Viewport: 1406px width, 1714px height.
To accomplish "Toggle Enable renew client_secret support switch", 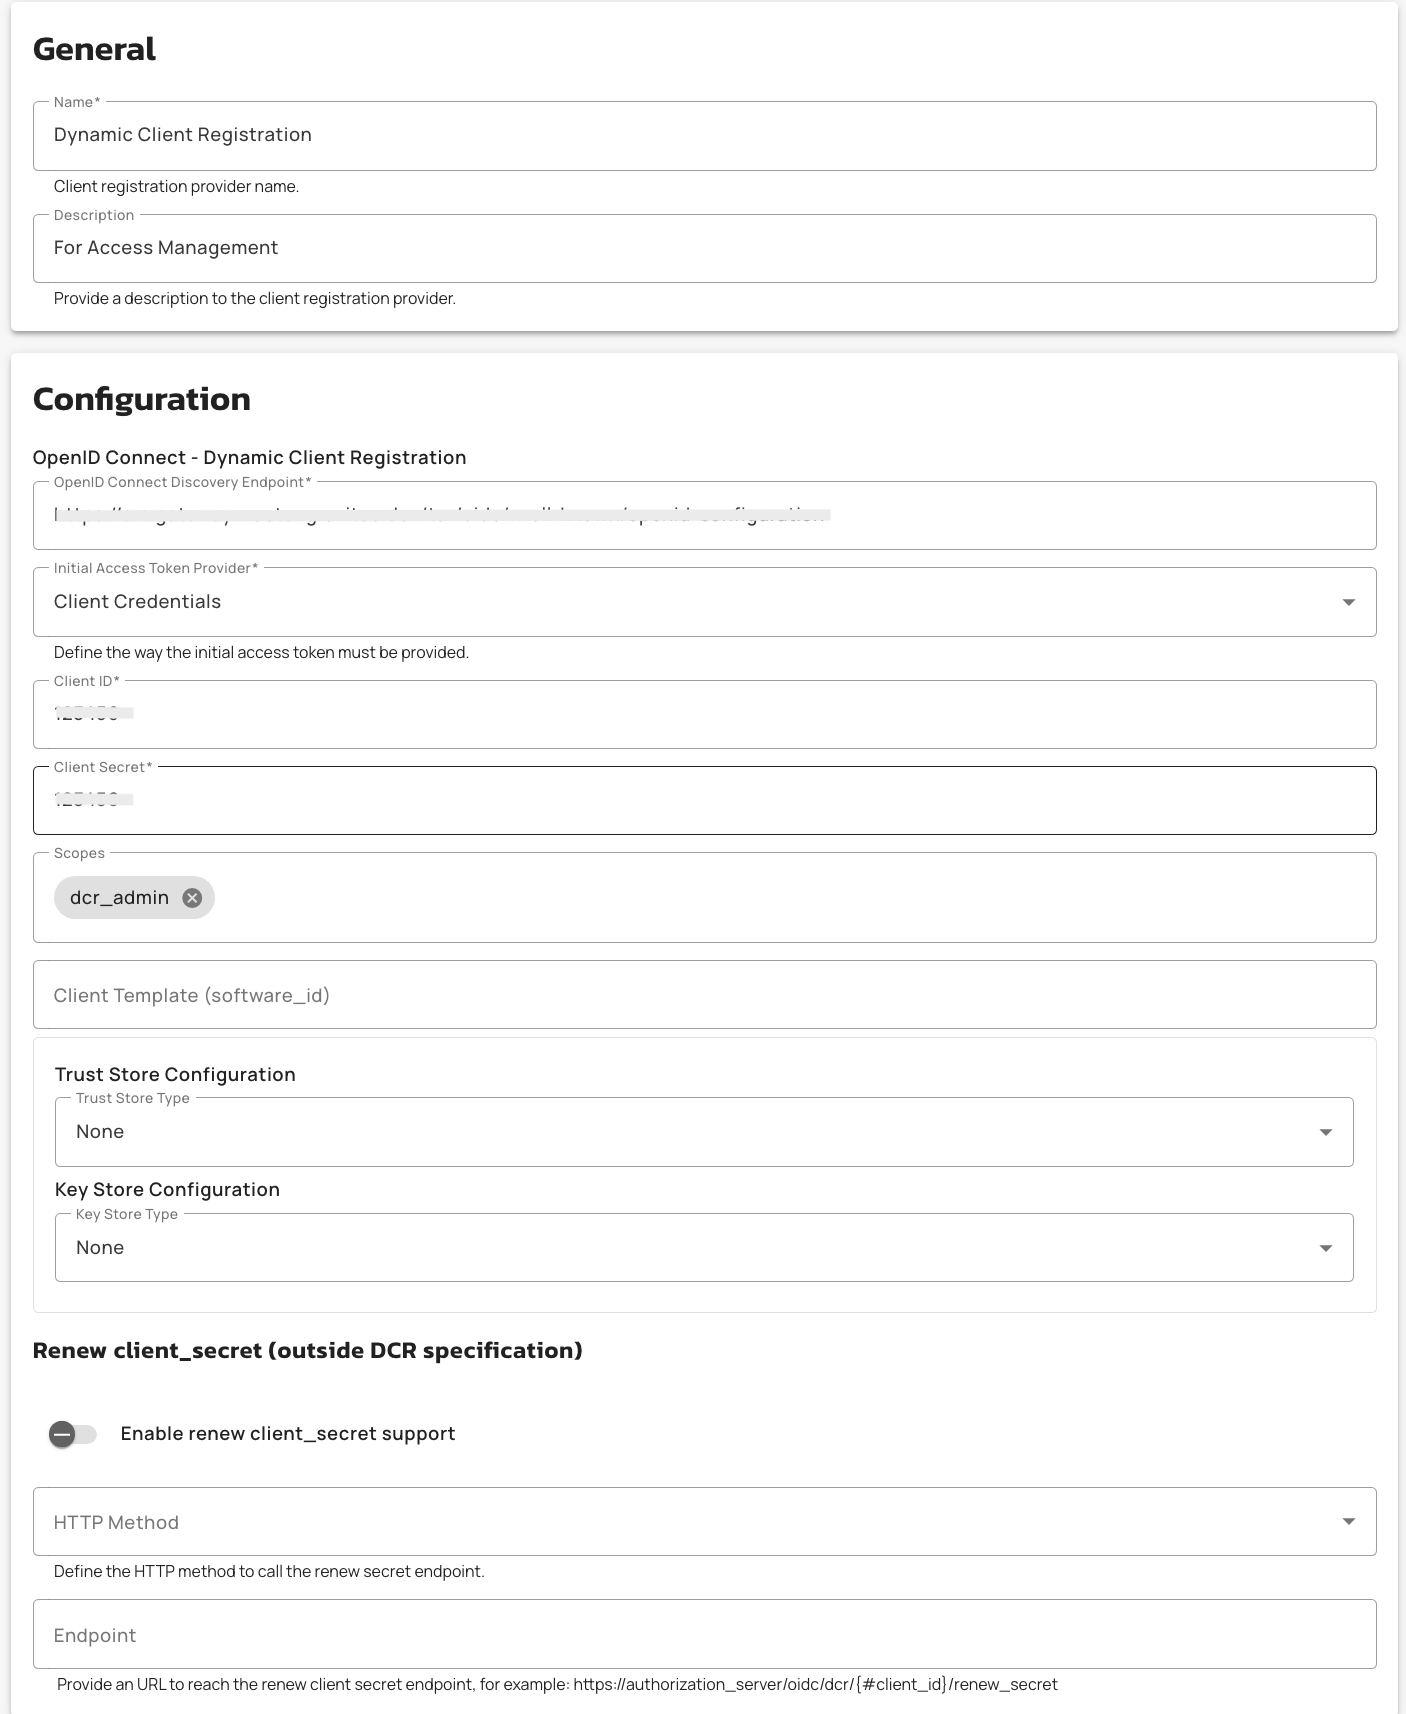I will pos(73,1435).
